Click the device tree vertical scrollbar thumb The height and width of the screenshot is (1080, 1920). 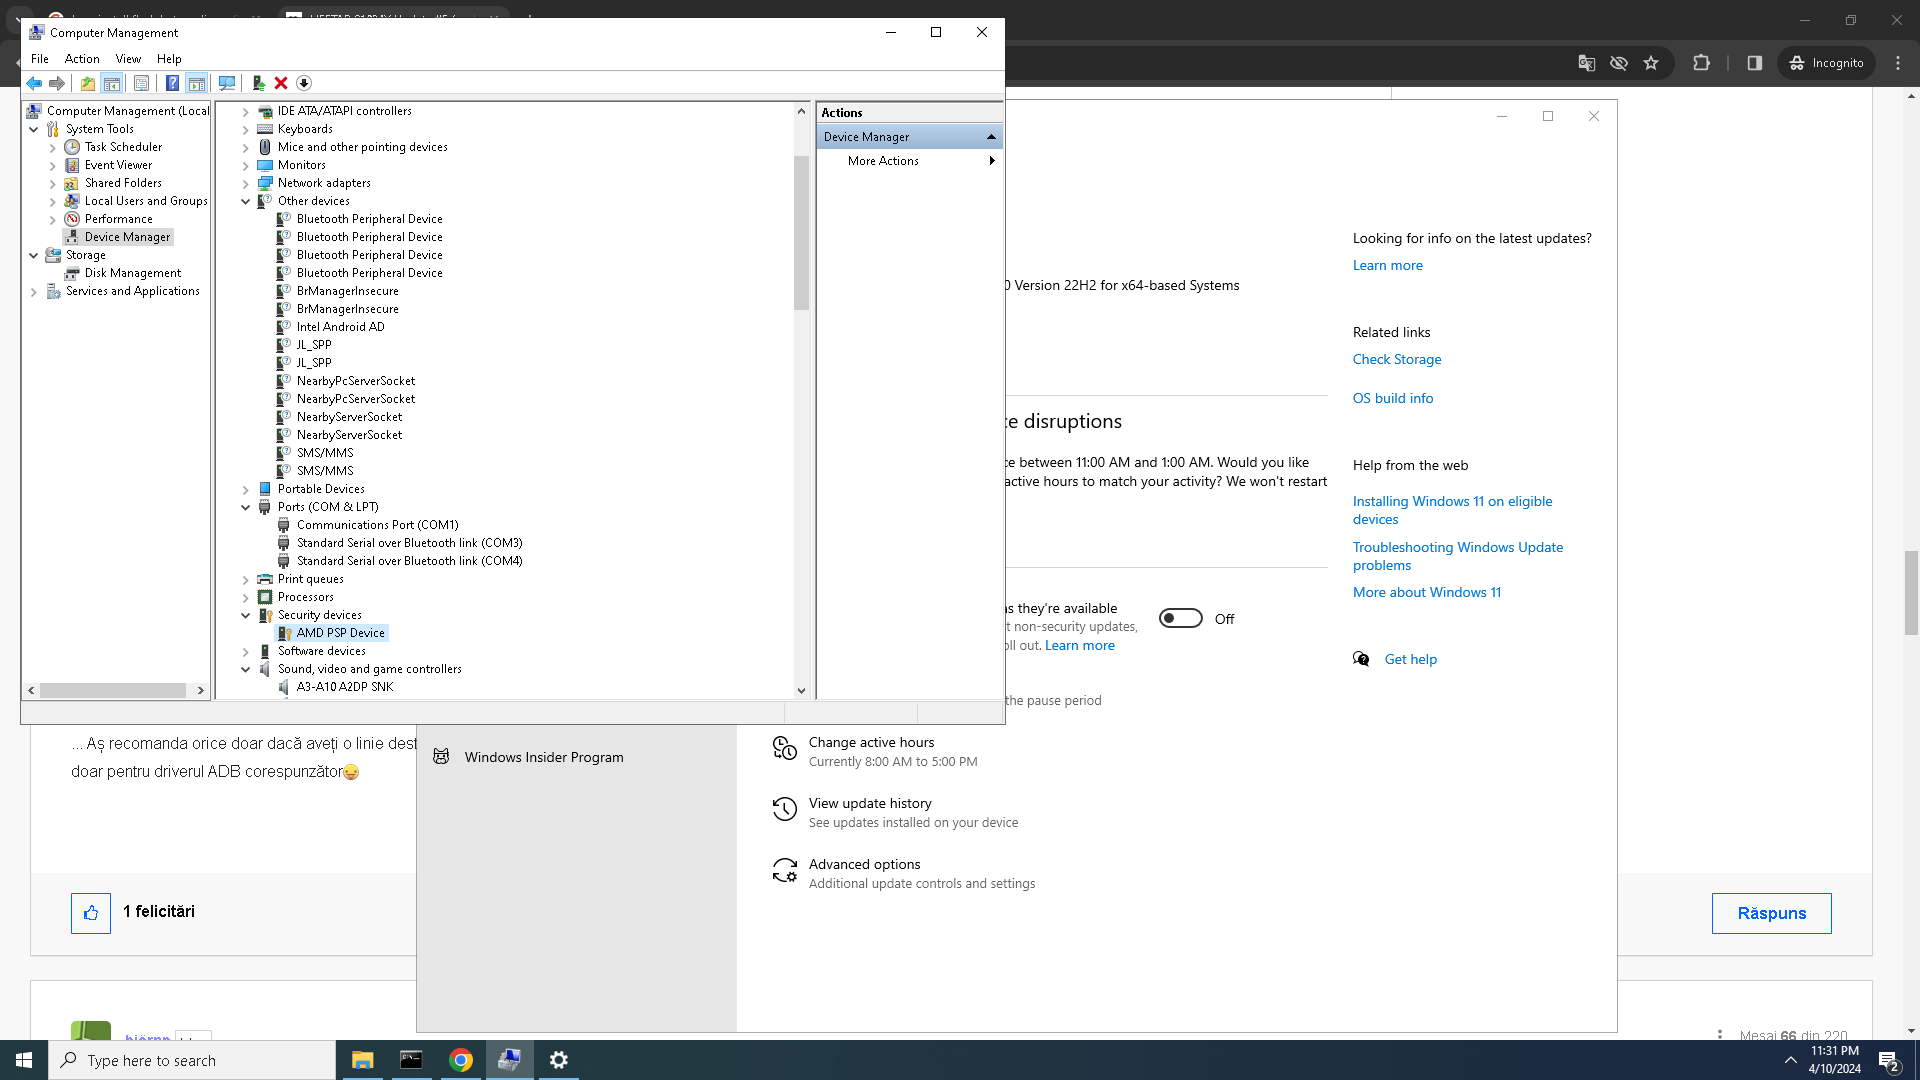click(x=801, y=232)
